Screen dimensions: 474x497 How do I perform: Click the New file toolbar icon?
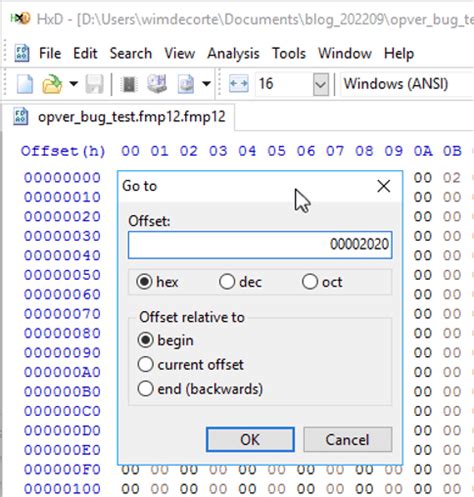pos(25,84)
